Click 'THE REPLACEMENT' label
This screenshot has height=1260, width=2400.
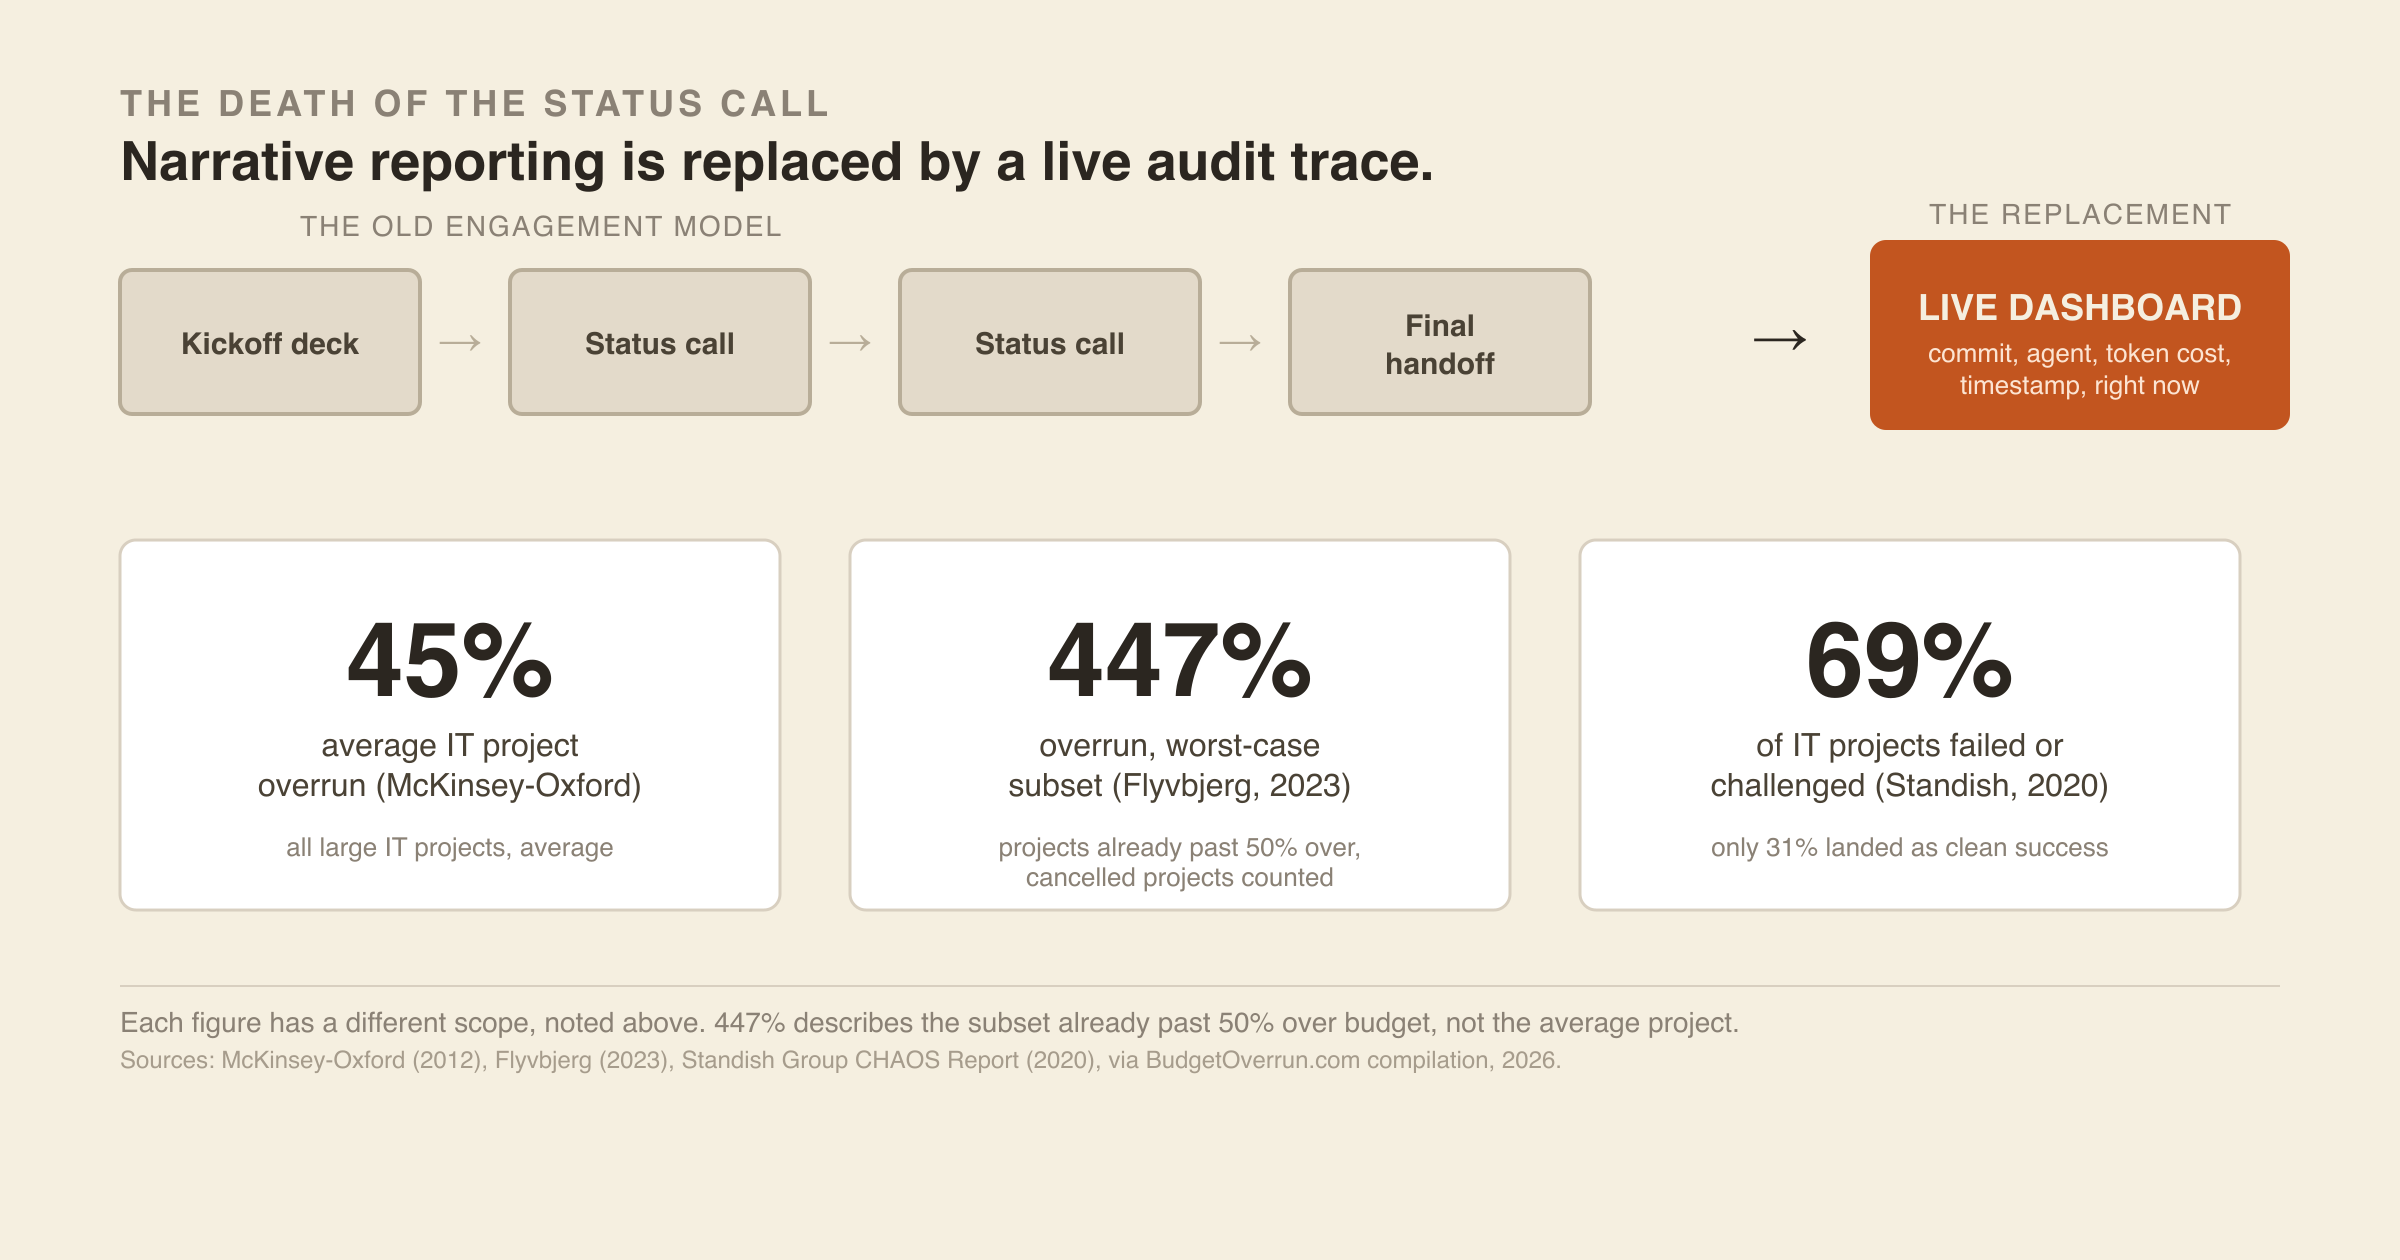coord(2080,215)
